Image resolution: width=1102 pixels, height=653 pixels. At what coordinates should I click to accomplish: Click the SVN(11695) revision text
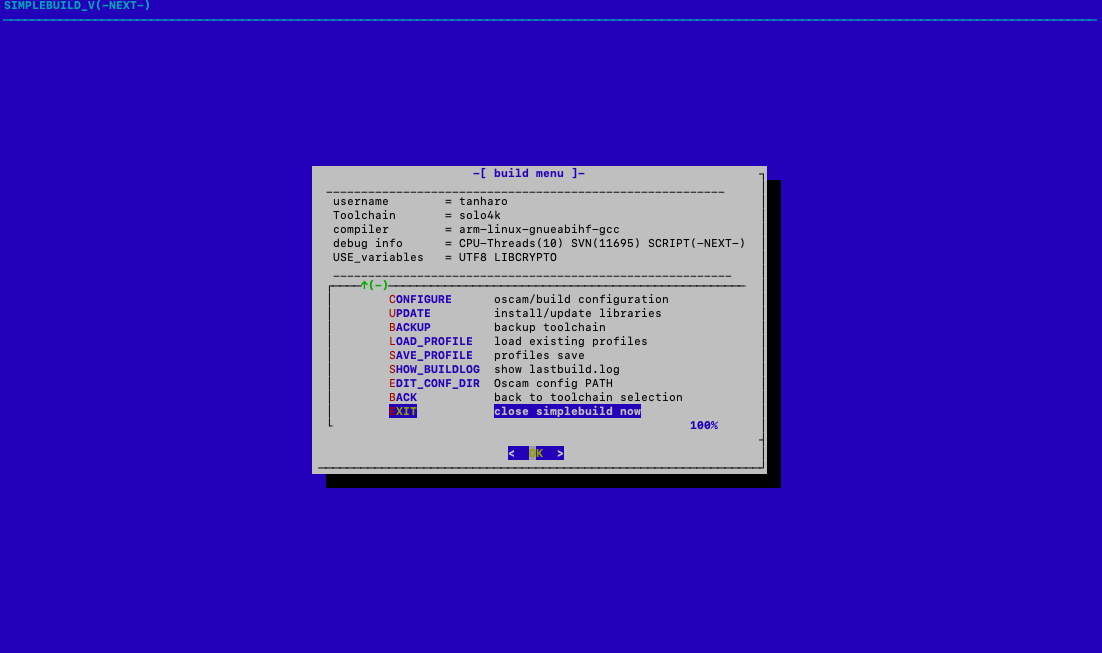point(605,243)
